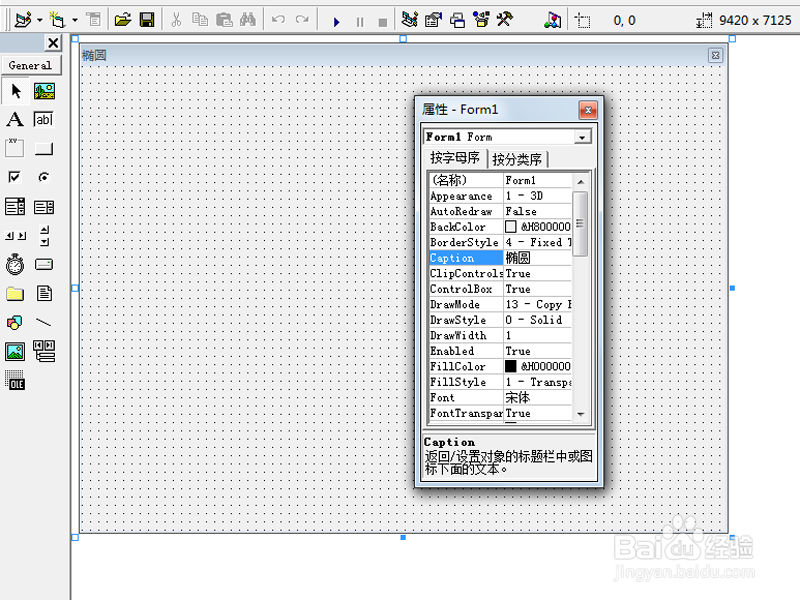Screen dimensions: 800x600
Task: Save the project with the floppy icon
Action: click(x=147, y=20)
